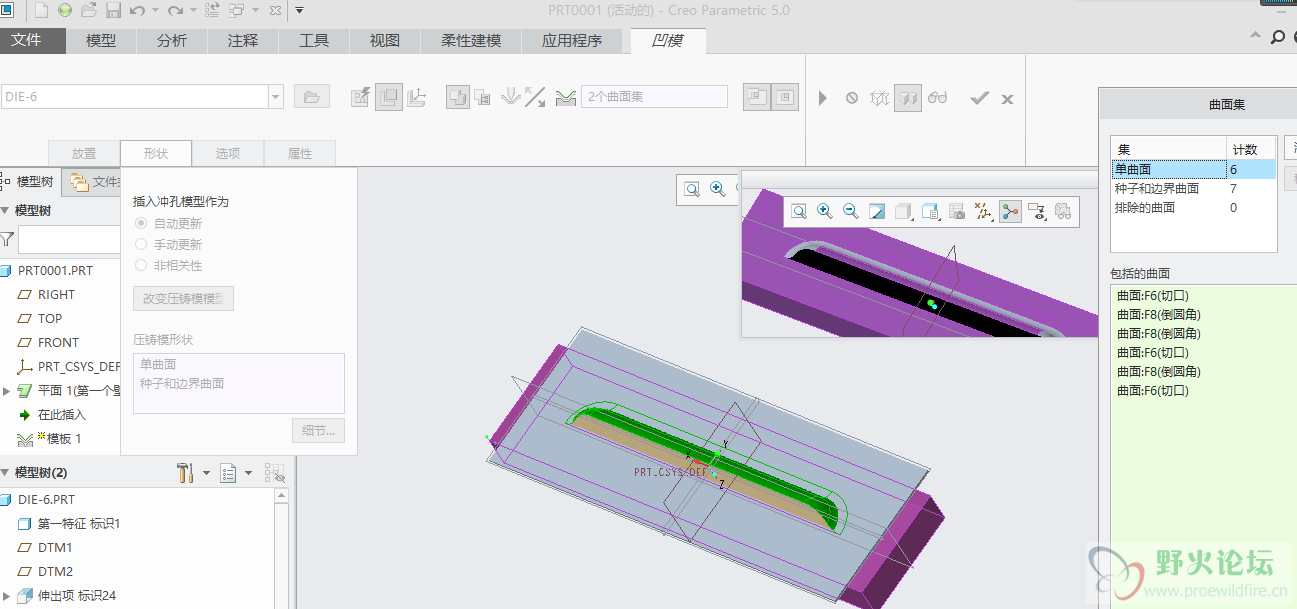Toggle the interface placement icon
The height and width of the screenshot is (609, 1297).
point(389,97)
